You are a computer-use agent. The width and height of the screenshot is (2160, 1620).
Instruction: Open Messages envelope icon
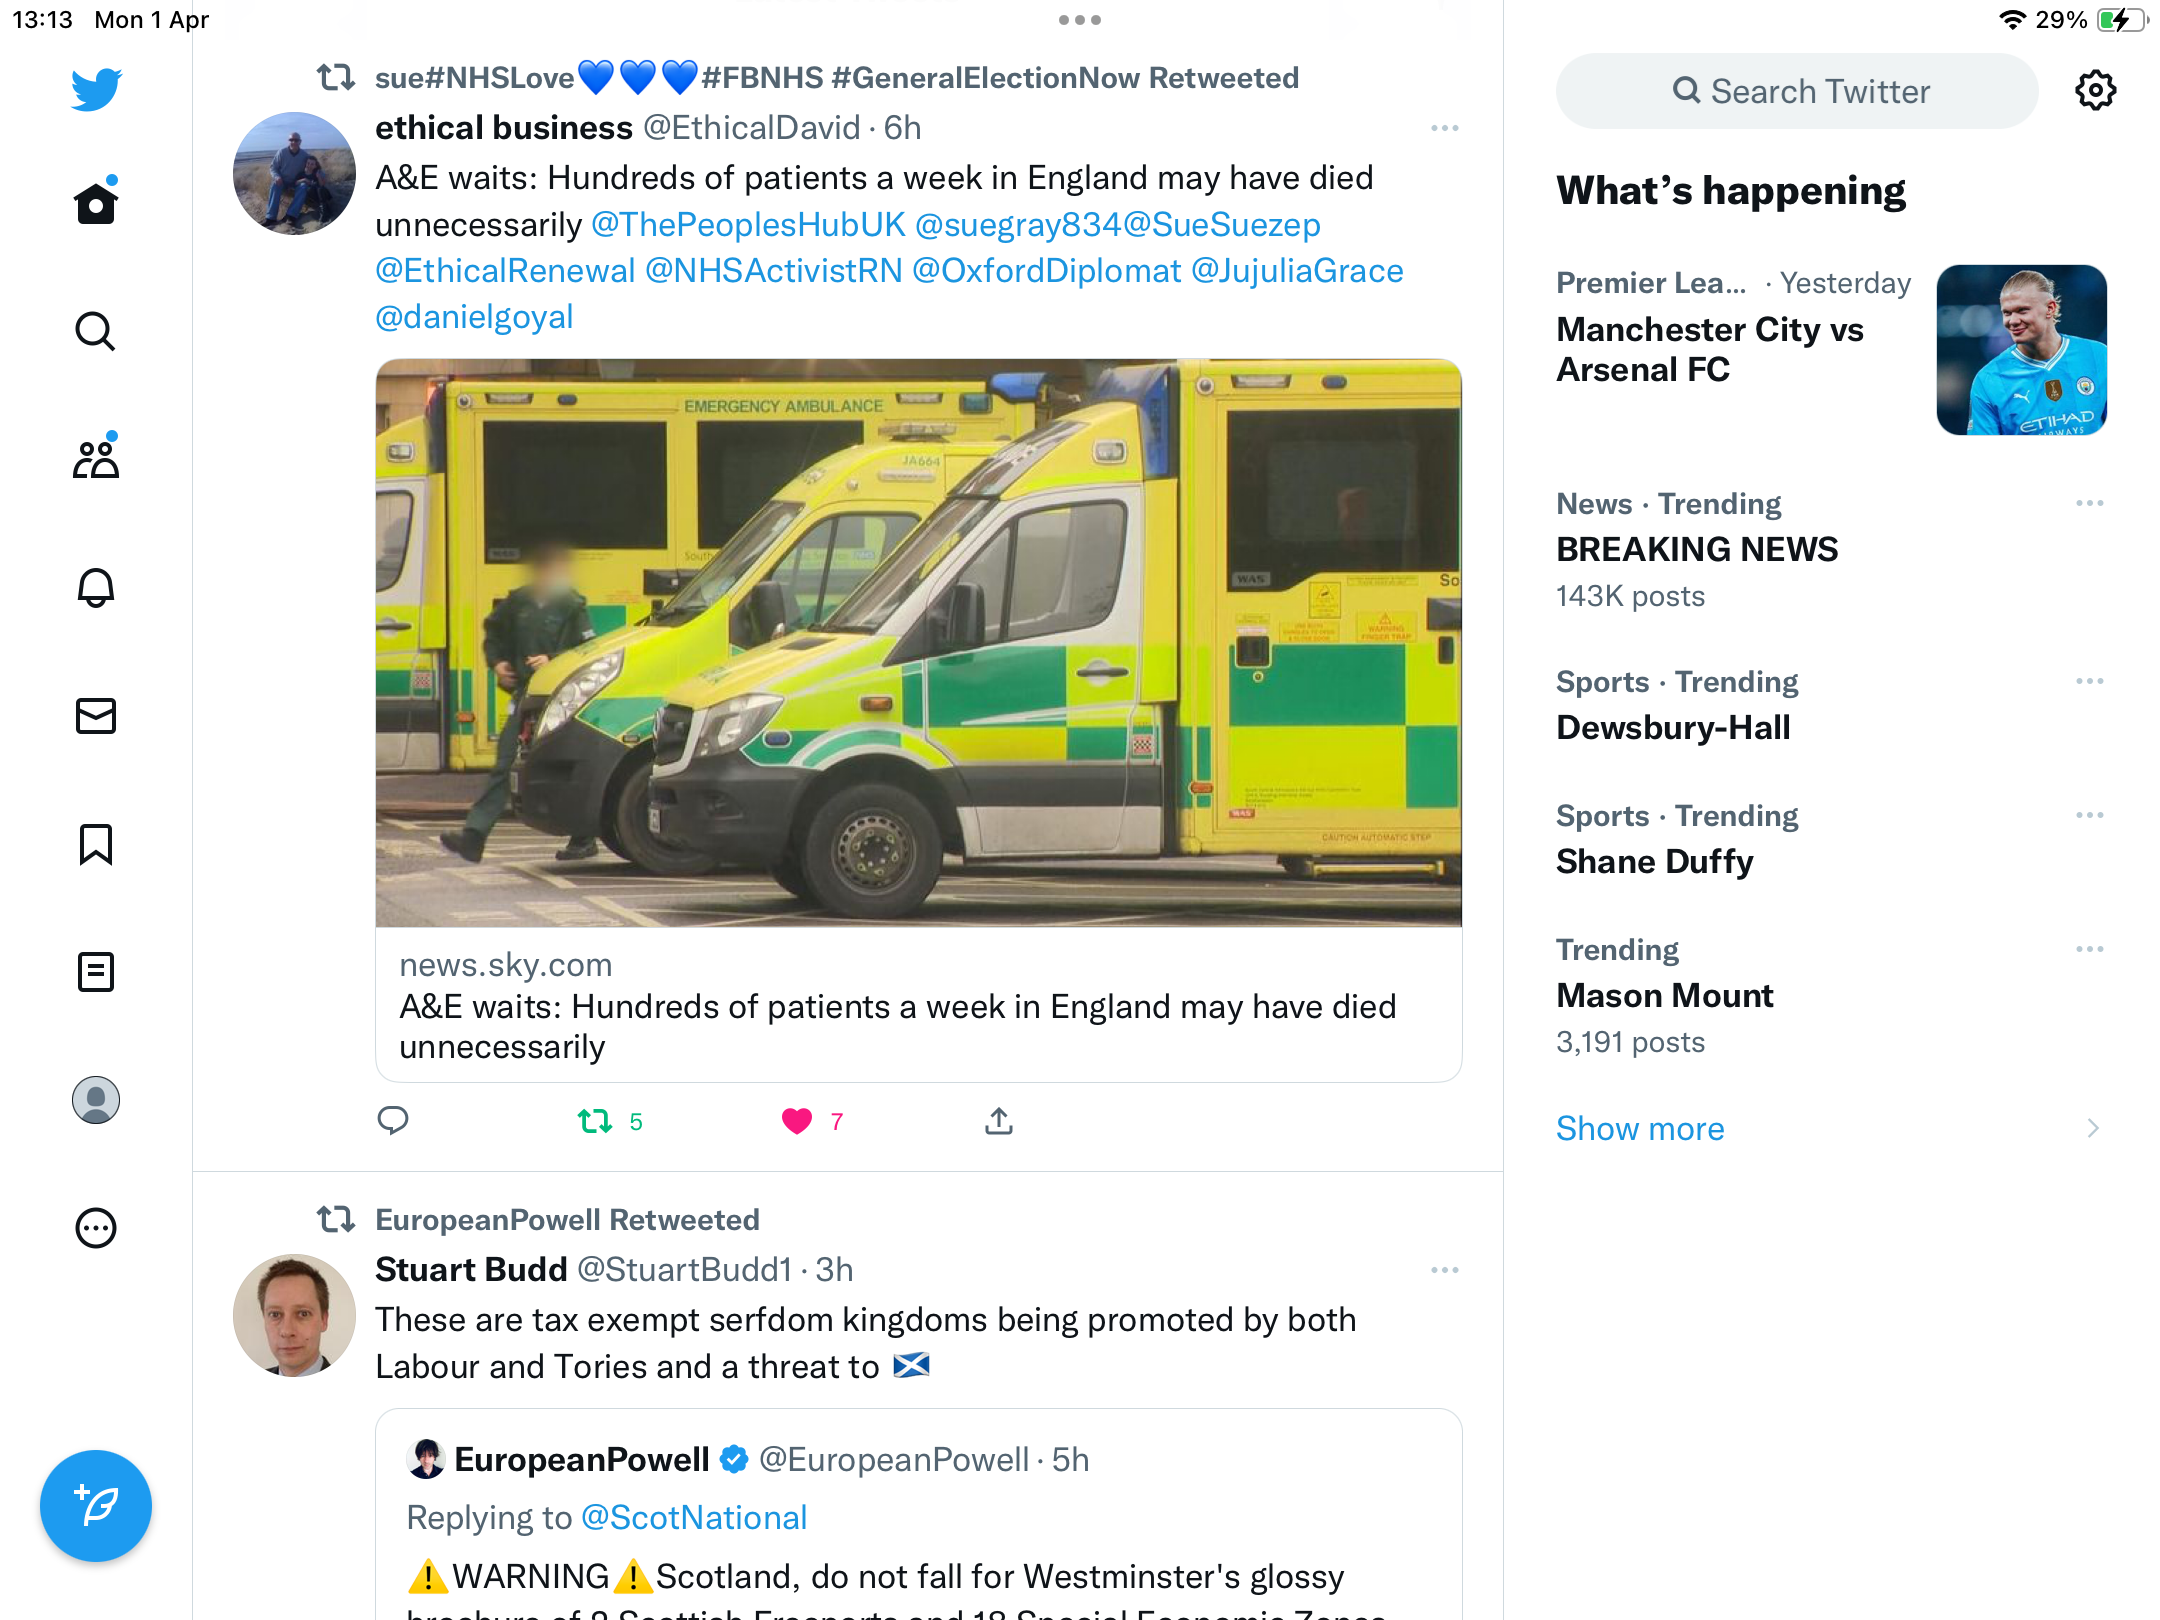click(96, 716)
